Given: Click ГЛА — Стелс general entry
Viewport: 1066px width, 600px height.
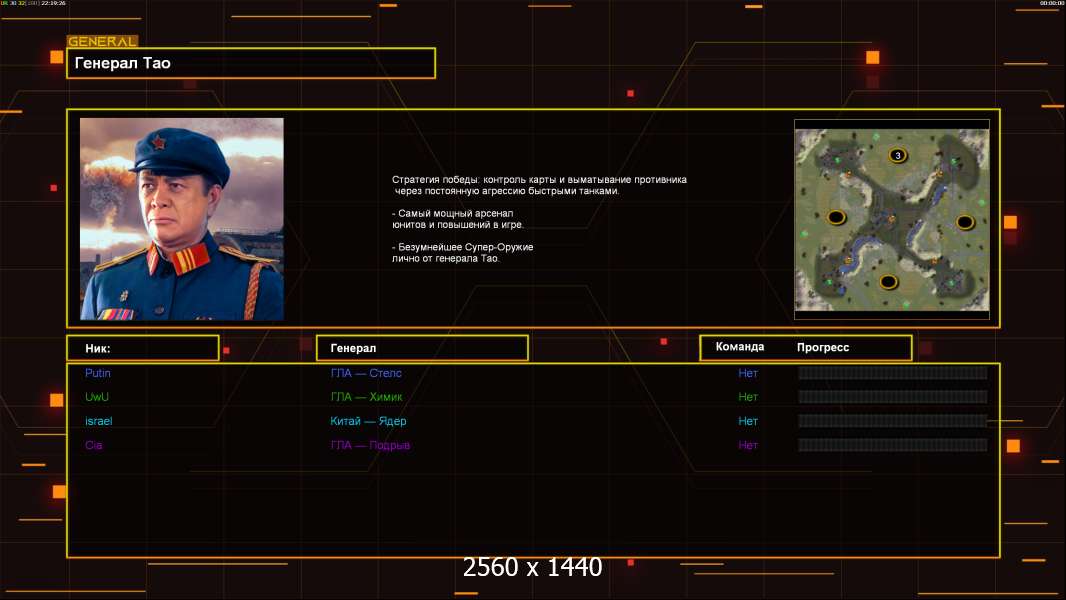Looking at the screenshot, I should 366,373.
